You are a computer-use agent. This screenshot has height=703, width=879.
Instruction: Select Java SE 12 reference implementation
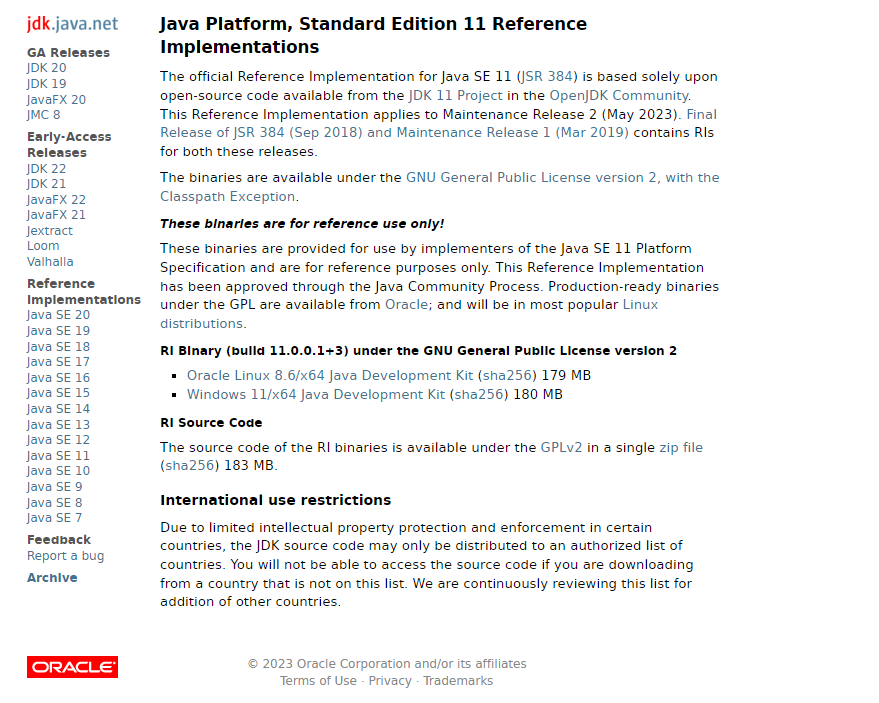58,440
